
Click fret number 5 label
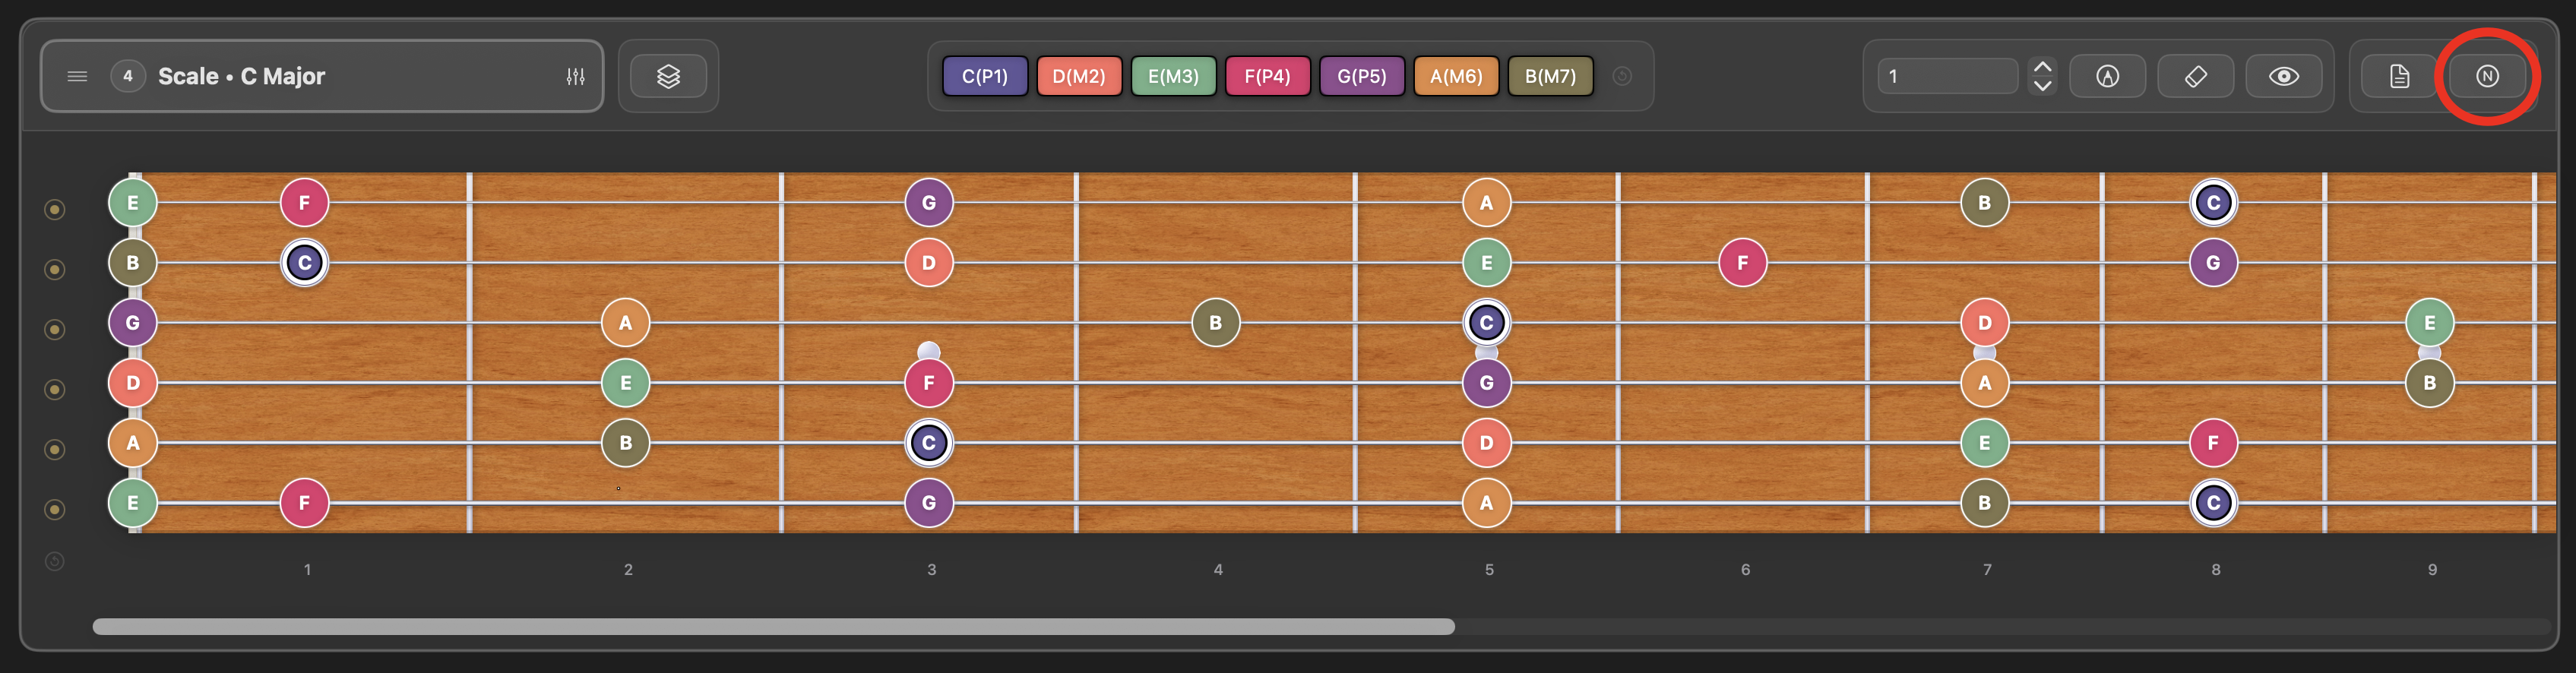click(x=1489, y=569)
